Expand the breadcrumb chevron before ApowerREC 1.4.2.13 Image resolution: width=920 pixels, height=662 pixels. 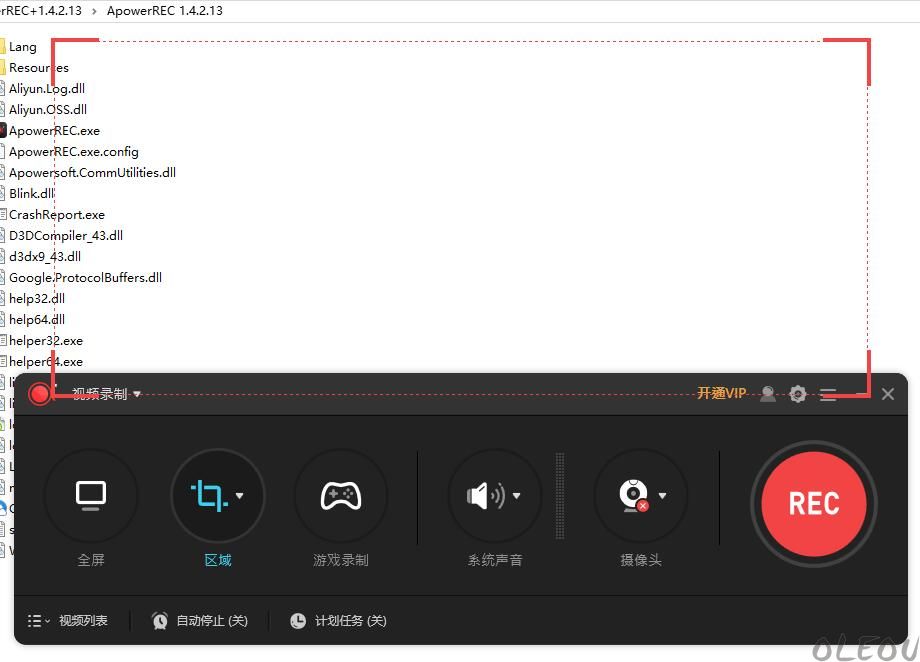[94, 11]
